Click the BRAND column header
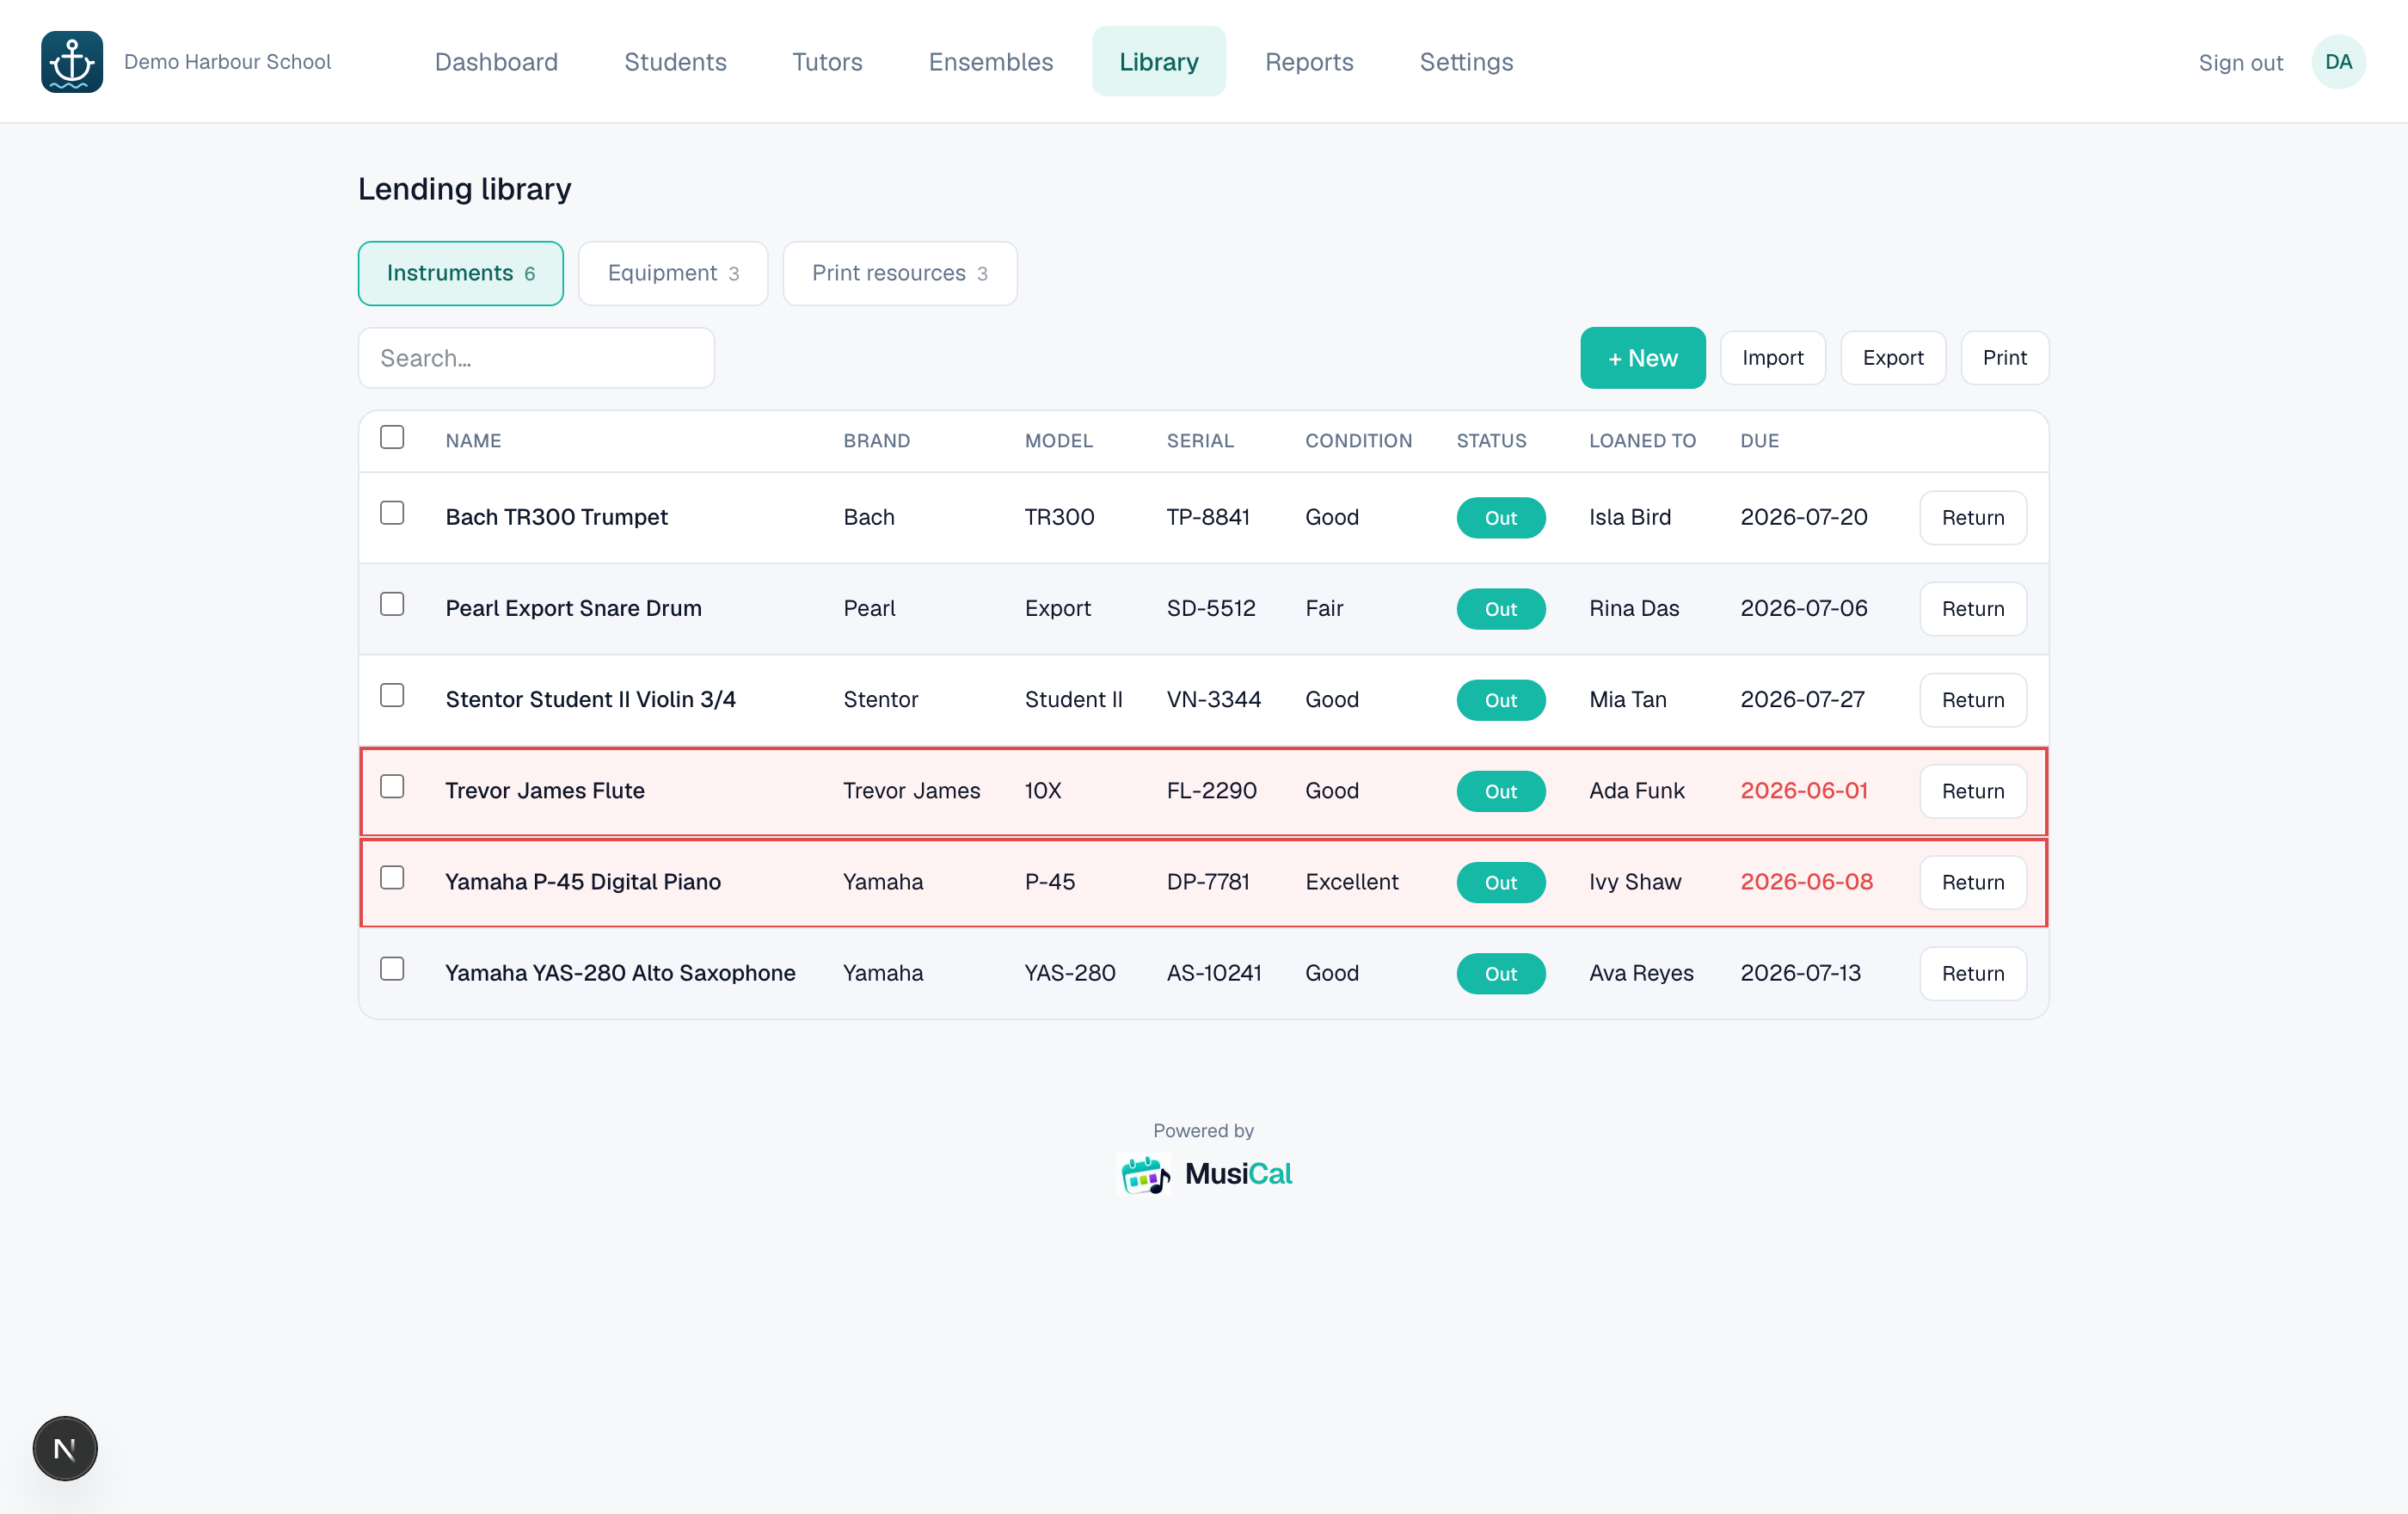 (876, 441)
